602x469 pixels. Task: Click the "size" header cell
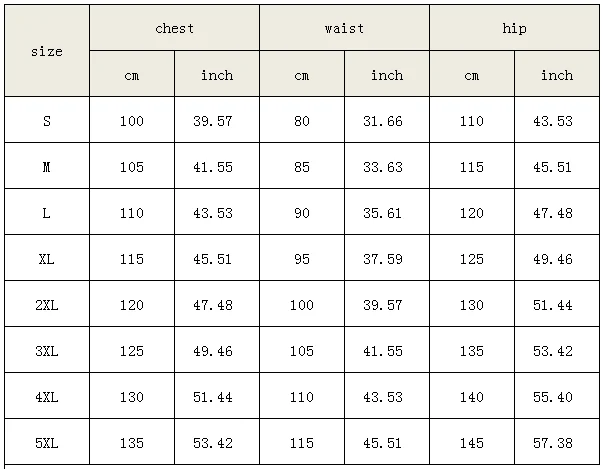click(47, 51)
